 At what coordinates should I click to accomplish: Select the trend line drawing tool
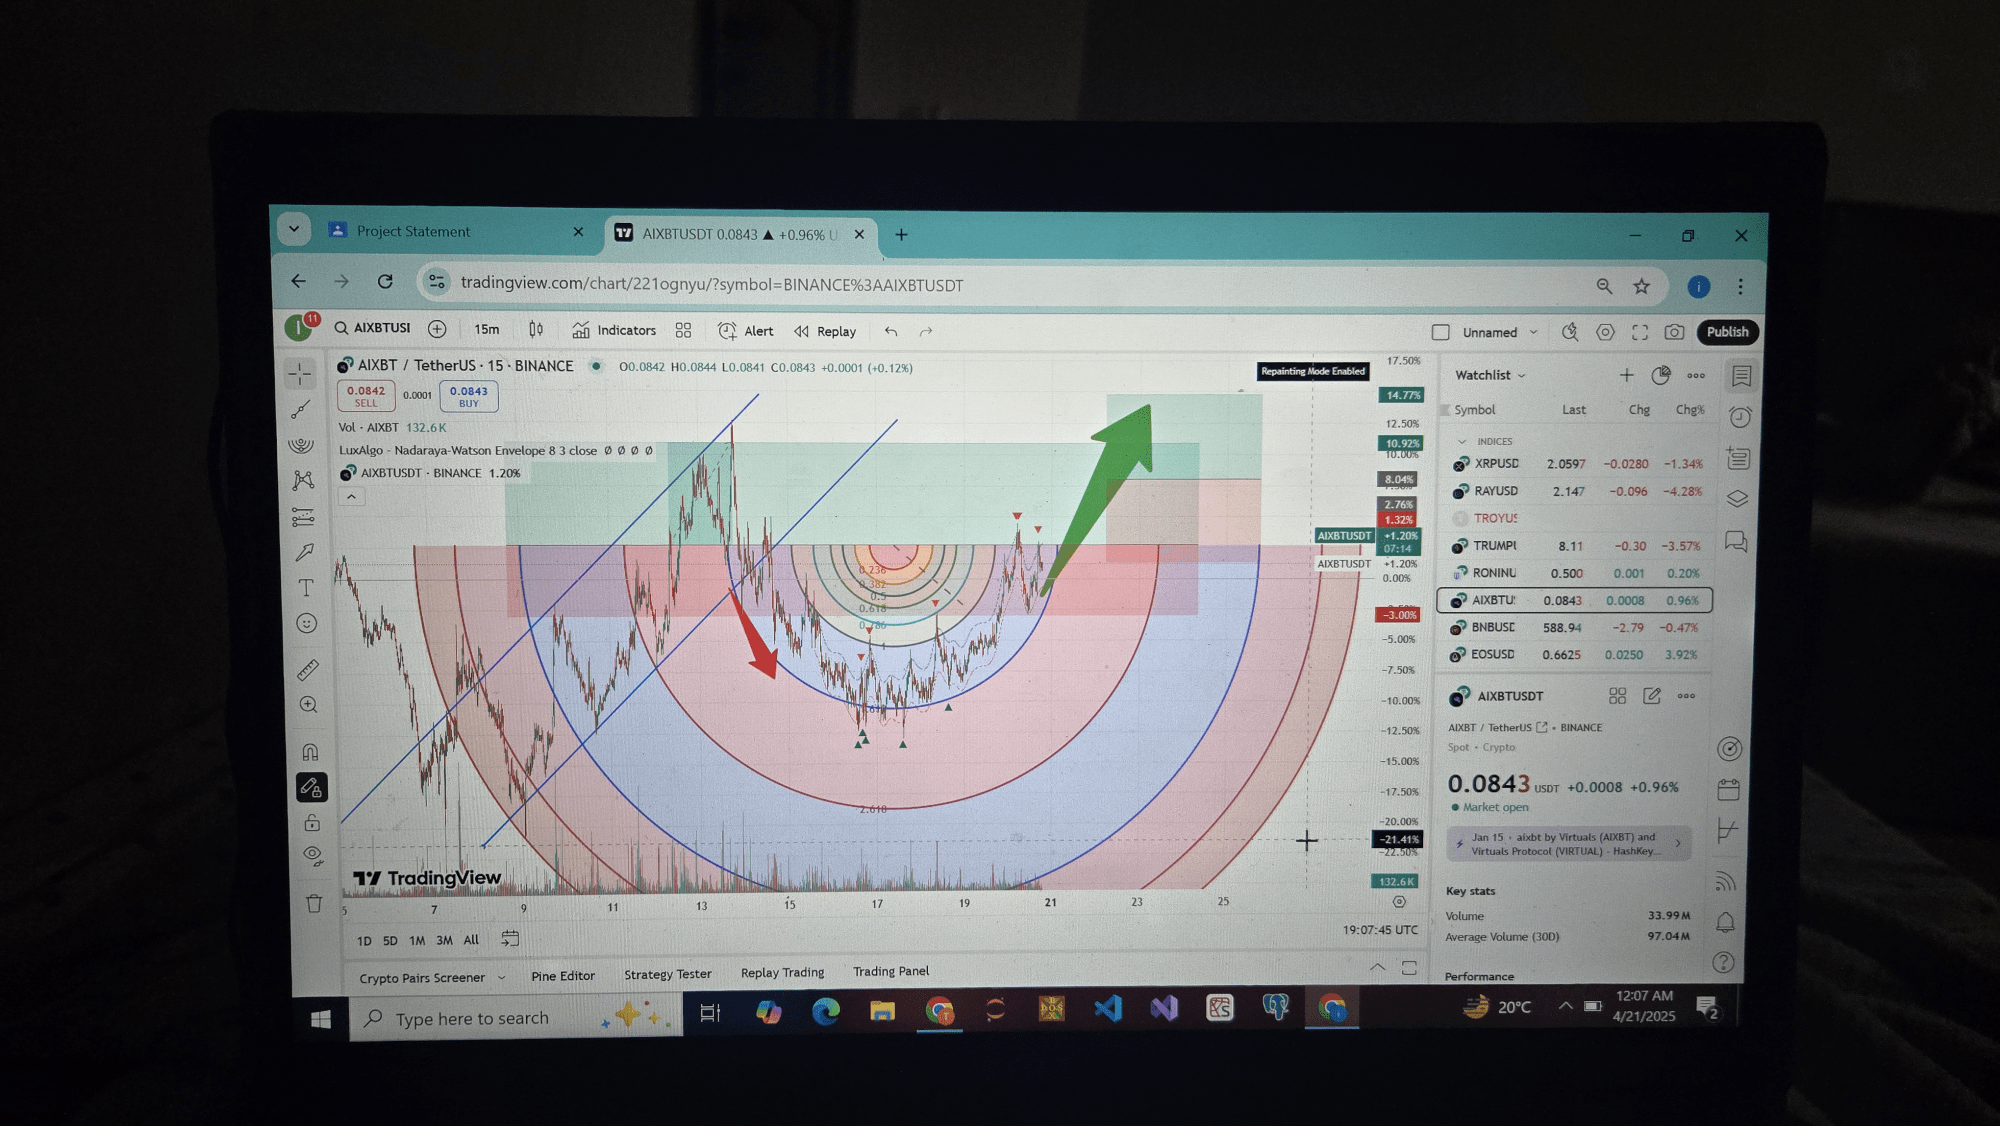301,410
